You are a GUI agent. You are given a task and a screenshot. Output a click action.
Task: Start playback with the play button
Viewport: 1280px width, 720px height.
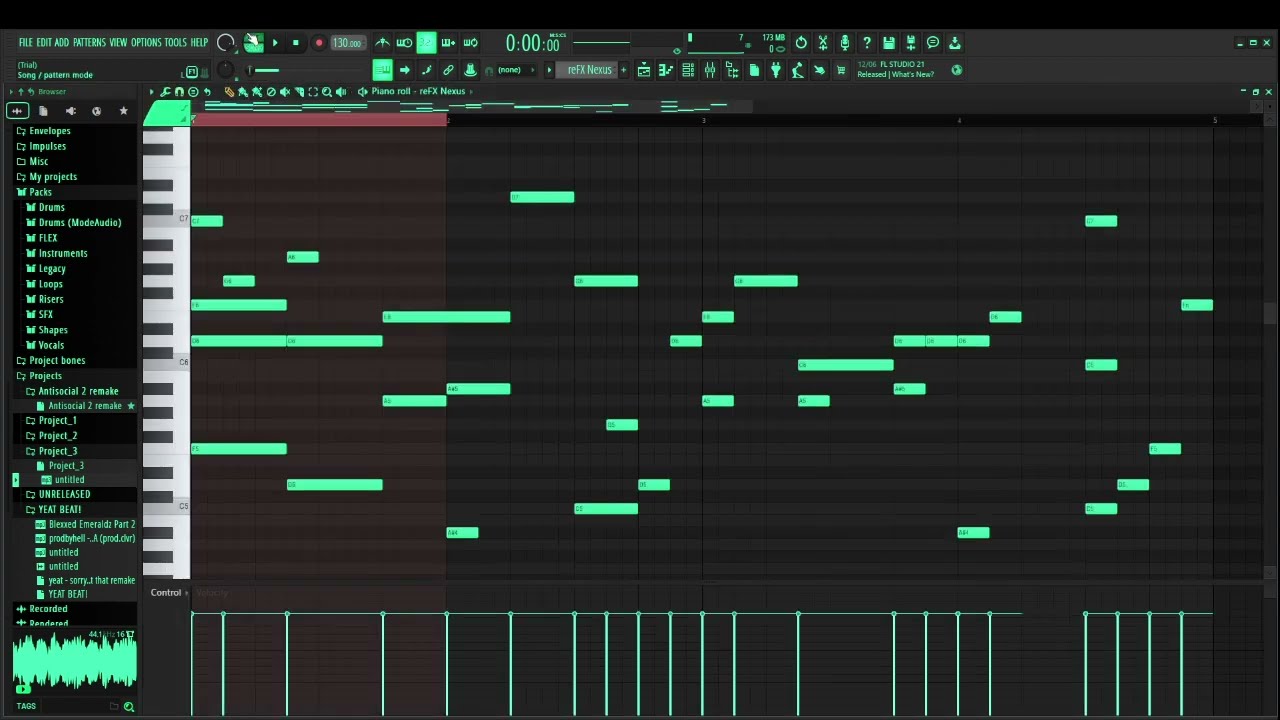275,43
